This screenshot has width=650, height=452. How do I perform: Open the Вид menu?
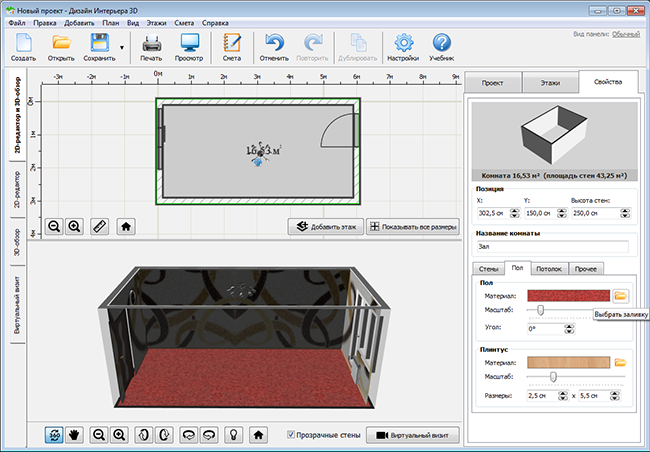[x=133, y=23]
